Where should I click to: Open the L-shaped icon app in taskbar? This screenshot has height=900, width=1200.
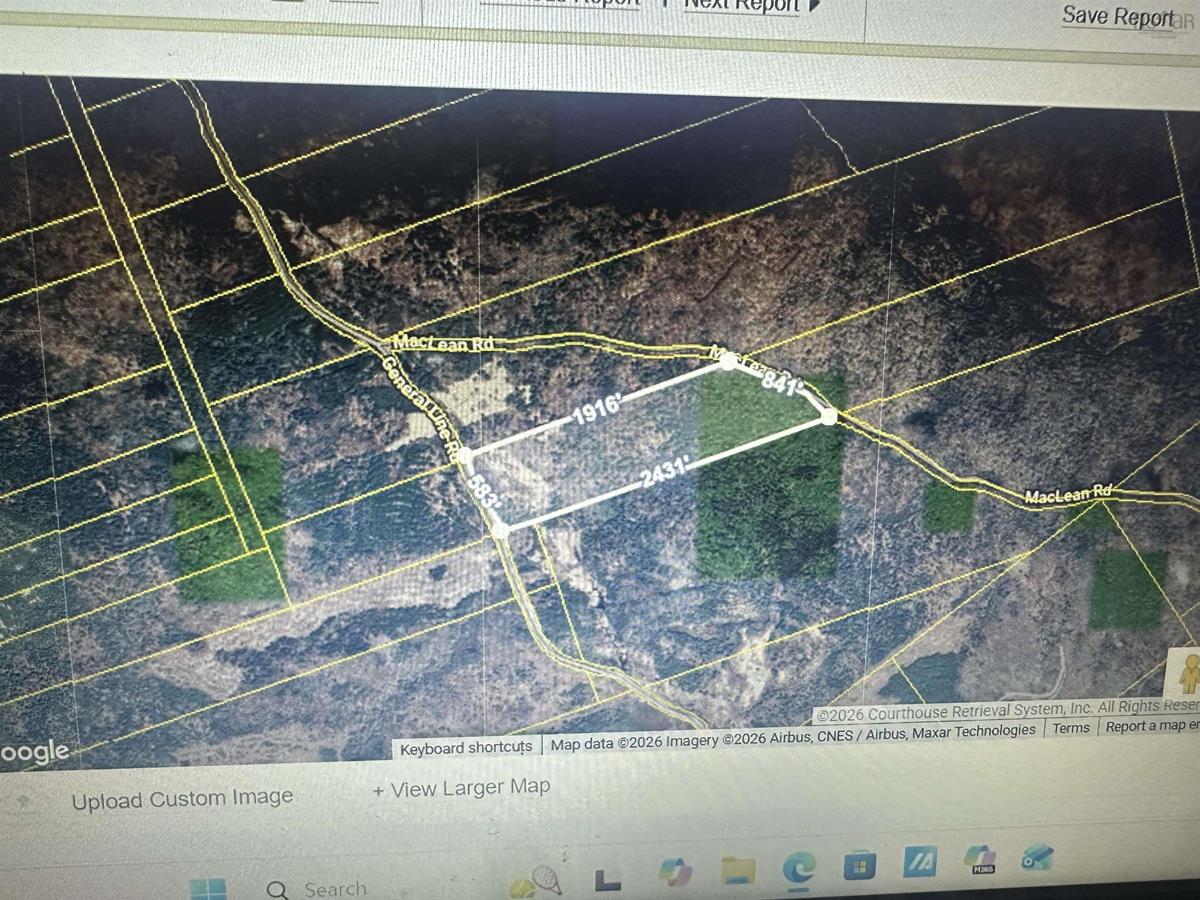coord(607,879)
